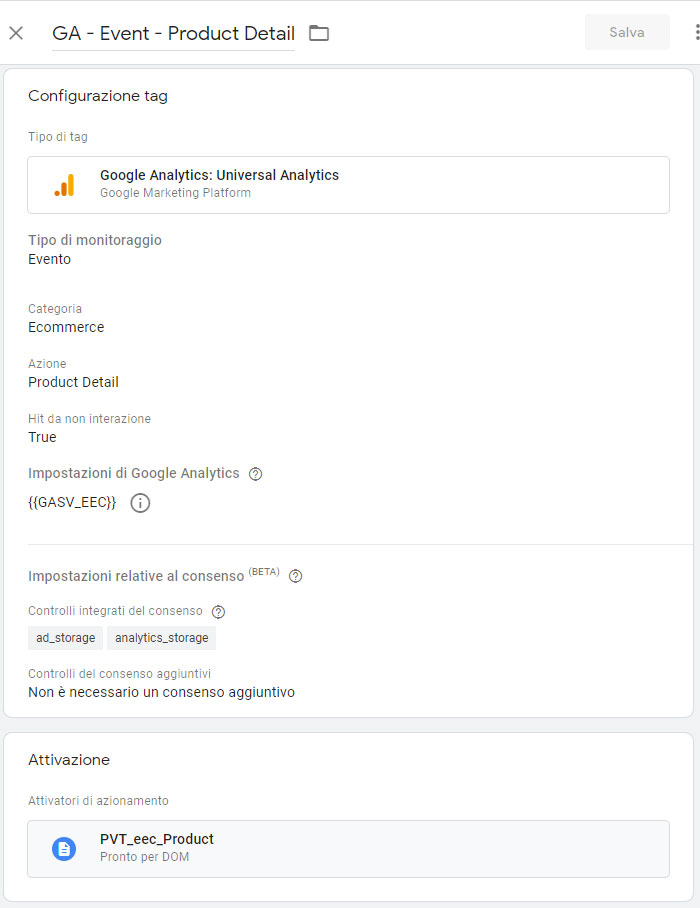The height and width of the screenshot is (908, 700).
Task: Close the tag editor panel
Action: 16,33
